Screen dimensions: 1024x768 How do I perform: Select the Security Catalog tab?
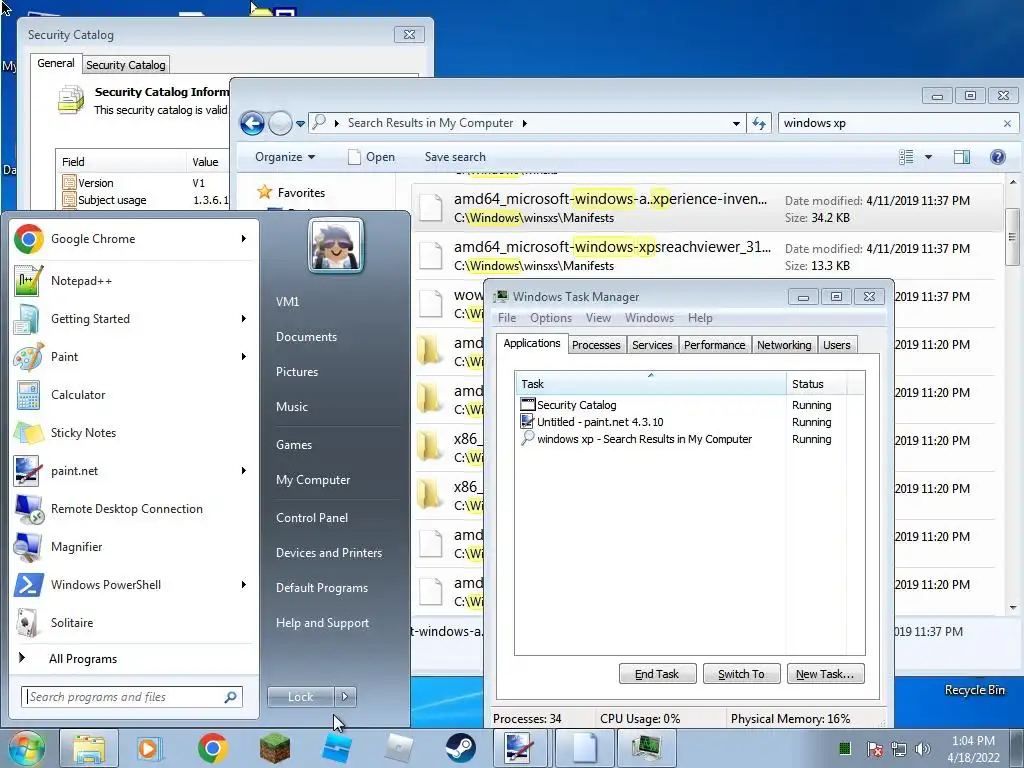tap(125, 65)
